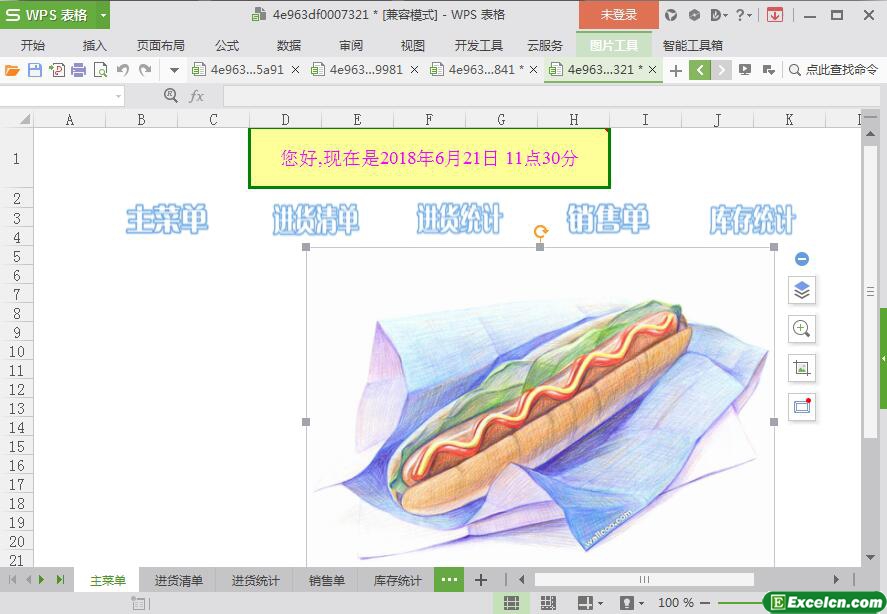Open the 云服务 ribbon tab
The width and height of the screenshot is (887, 614).
tap(545, 45)
